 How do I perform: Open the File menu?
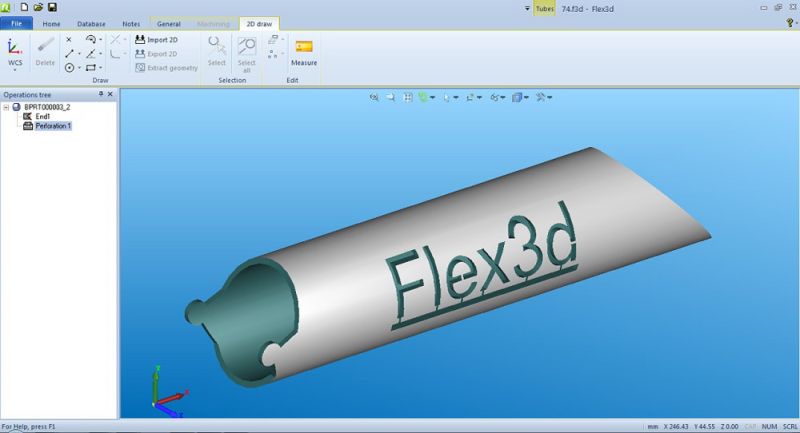(x=17, y=23)
